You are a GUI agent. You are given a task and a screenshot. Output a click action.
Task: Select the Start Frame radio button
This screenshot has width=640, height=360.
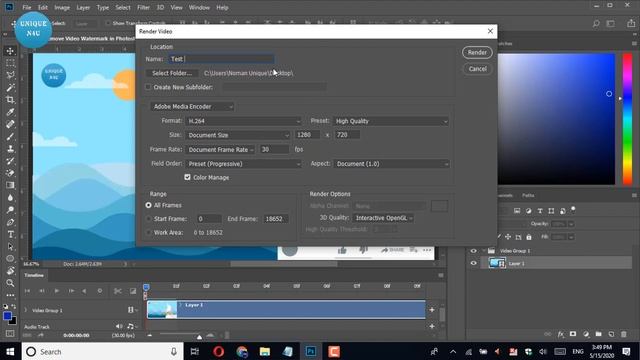[x=149, y=219]
